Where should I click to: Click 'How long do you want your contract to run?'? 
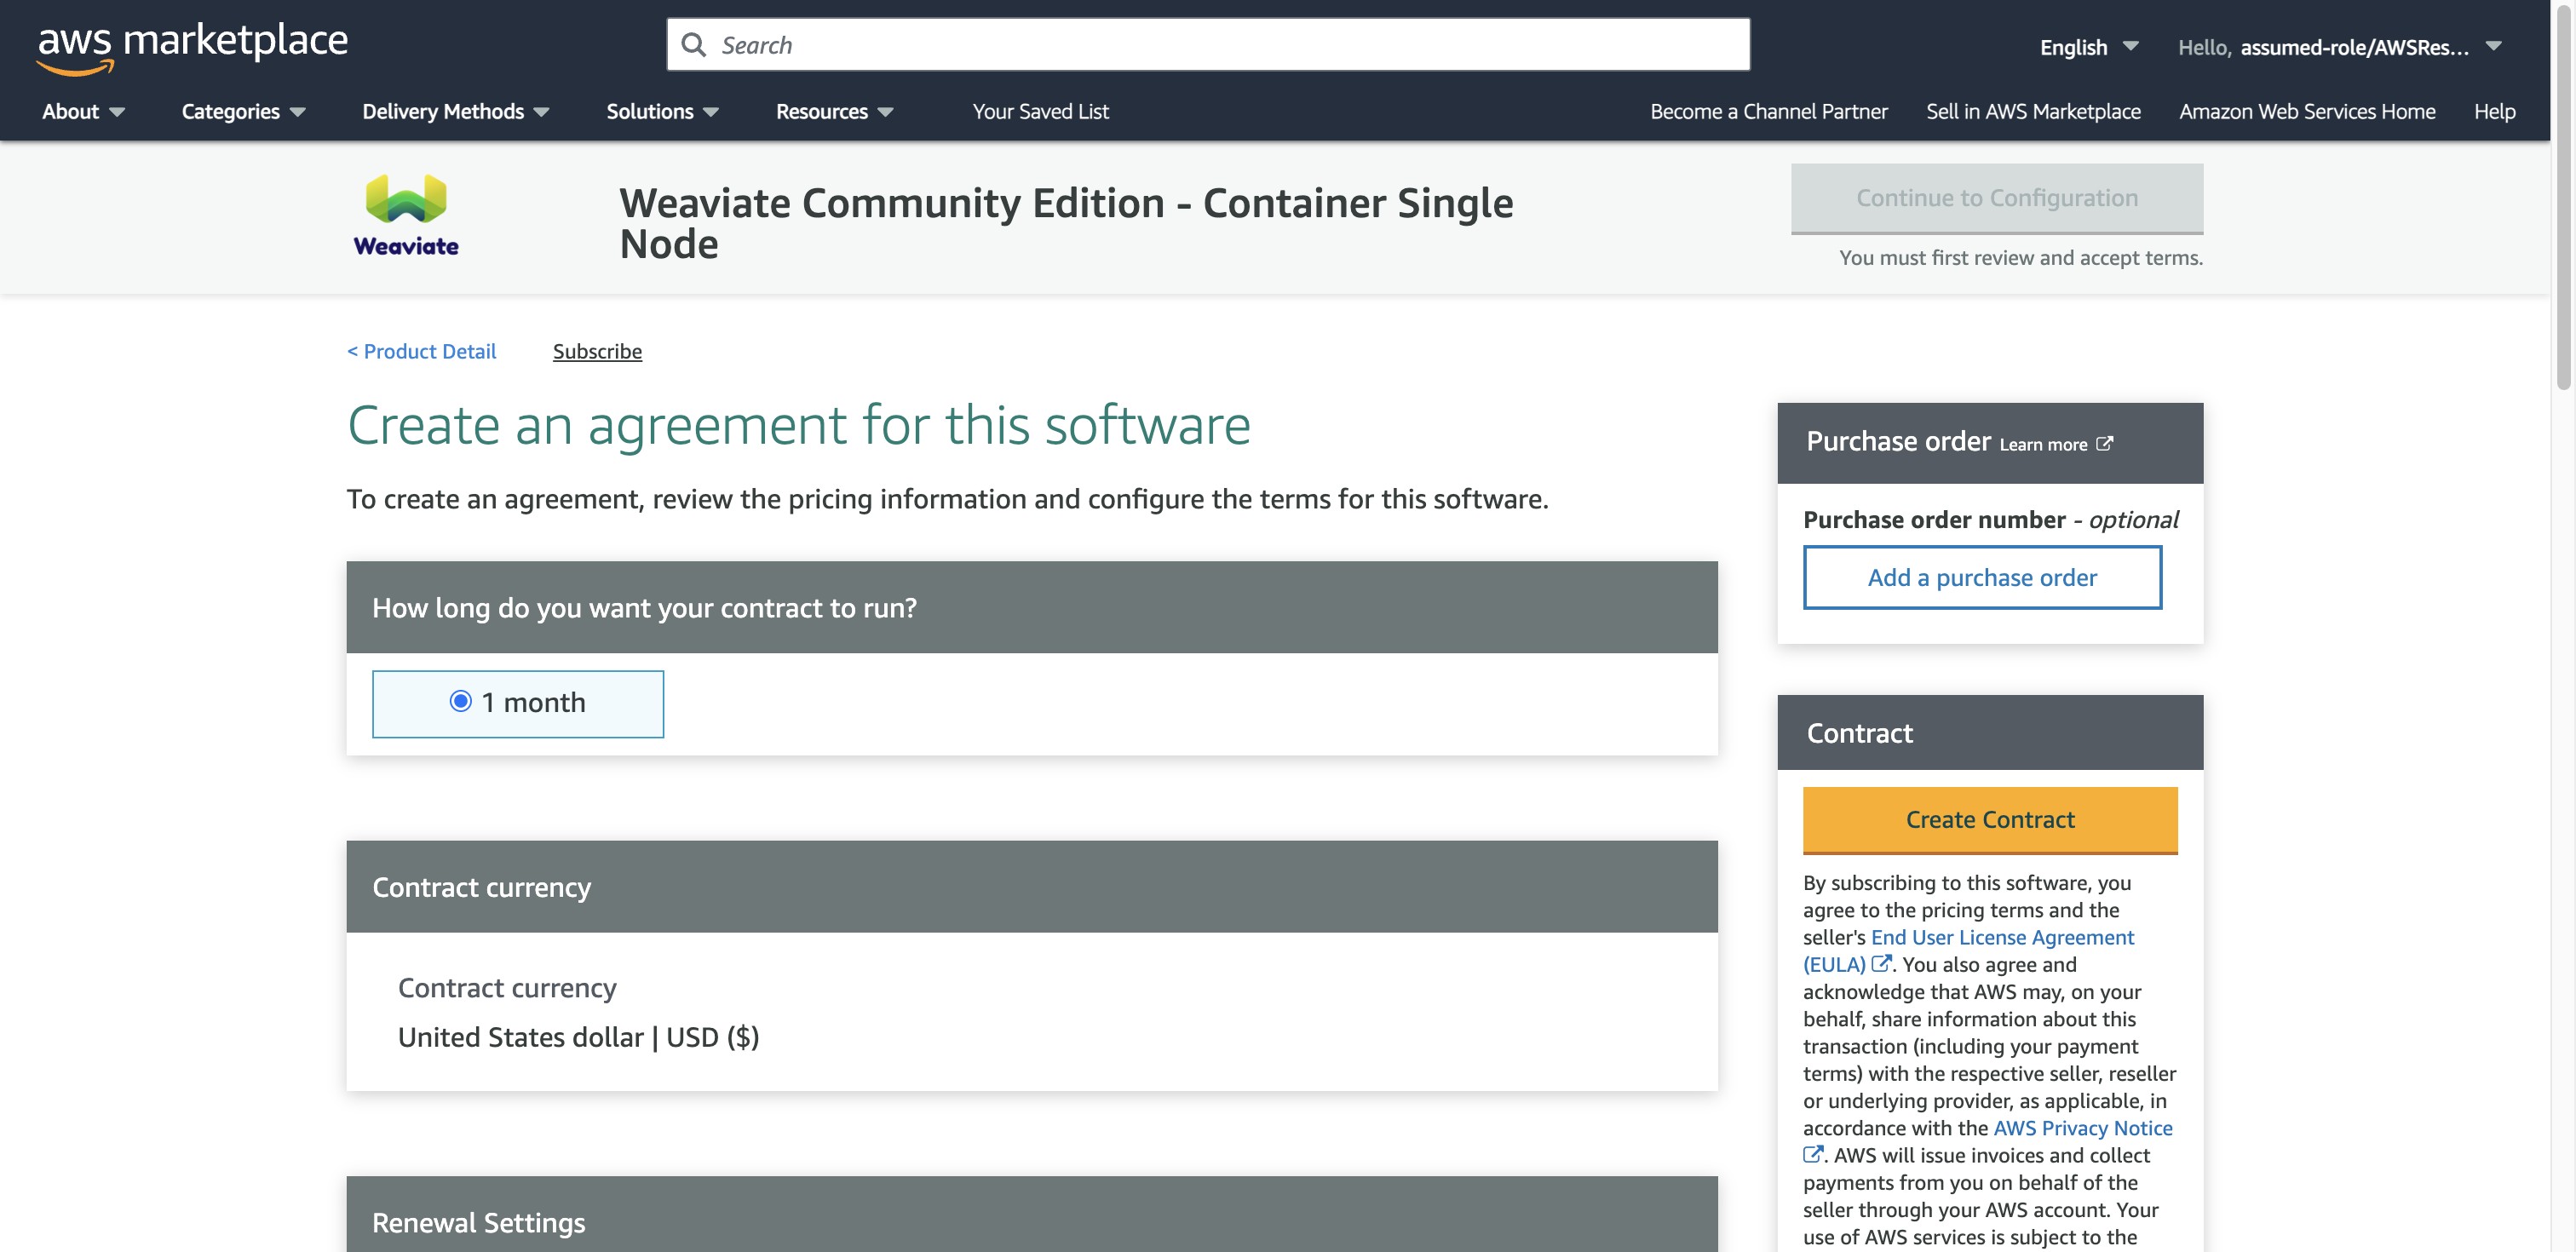tap(644, 608)
